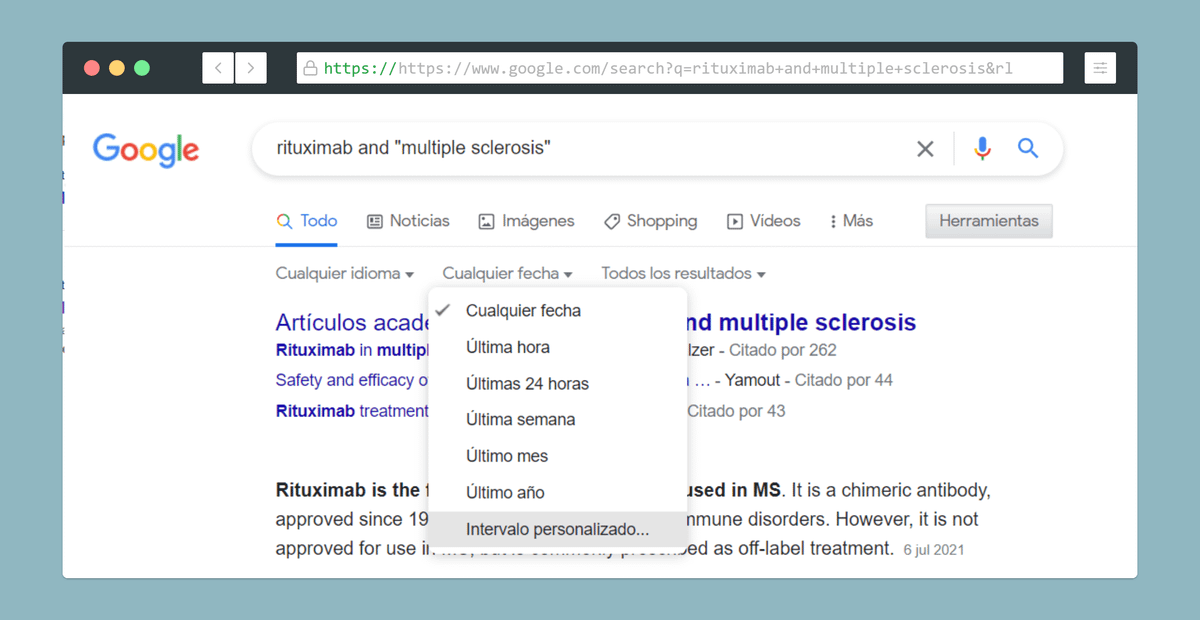Click the blue search magnifier icon

(1028, 149)
